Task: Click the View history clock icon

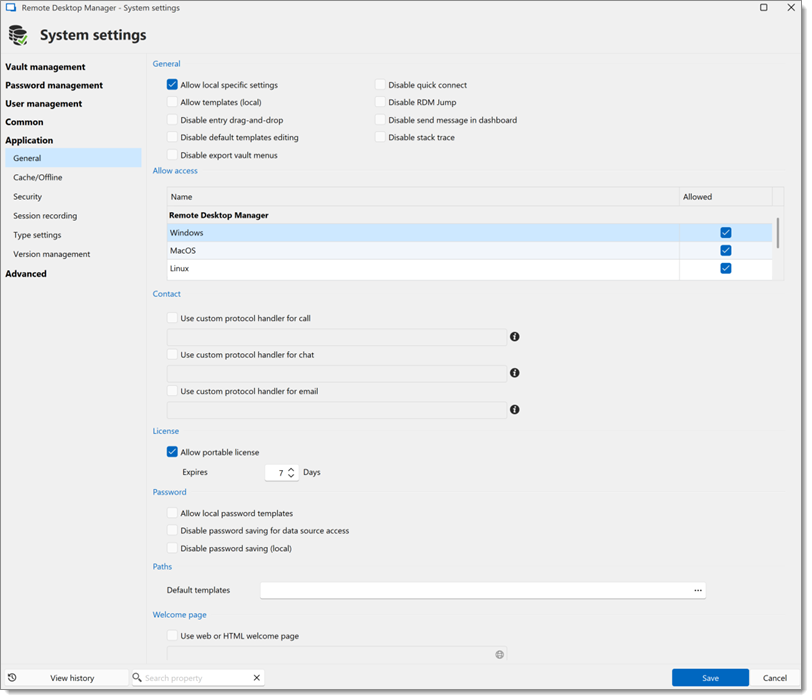Action: coord(12,678)
